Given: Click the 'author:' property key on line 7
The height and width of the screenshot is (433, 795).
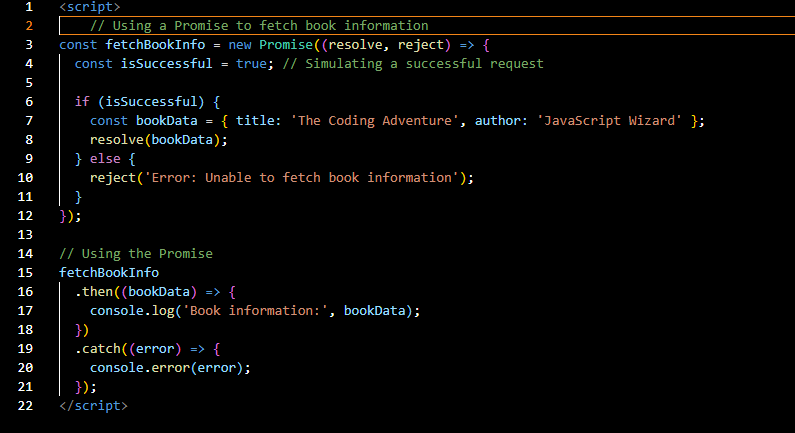Looking at the screenshot, I should 501,121.
